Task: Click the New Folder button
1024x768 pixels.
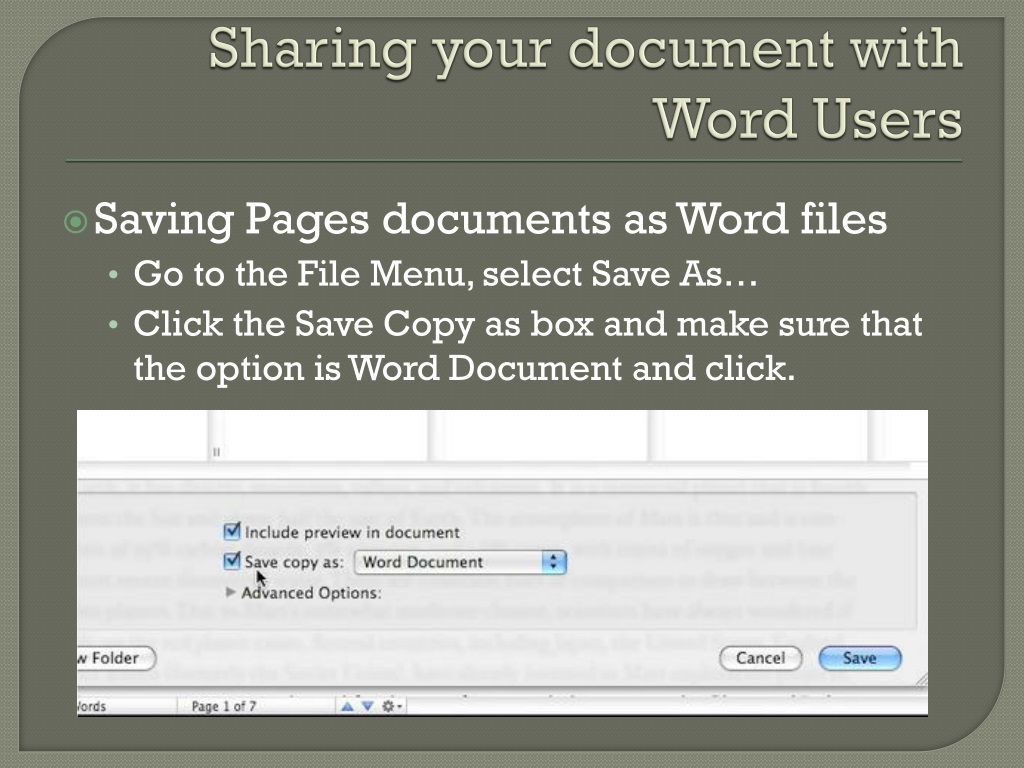Action: click(x=116, y=658)
